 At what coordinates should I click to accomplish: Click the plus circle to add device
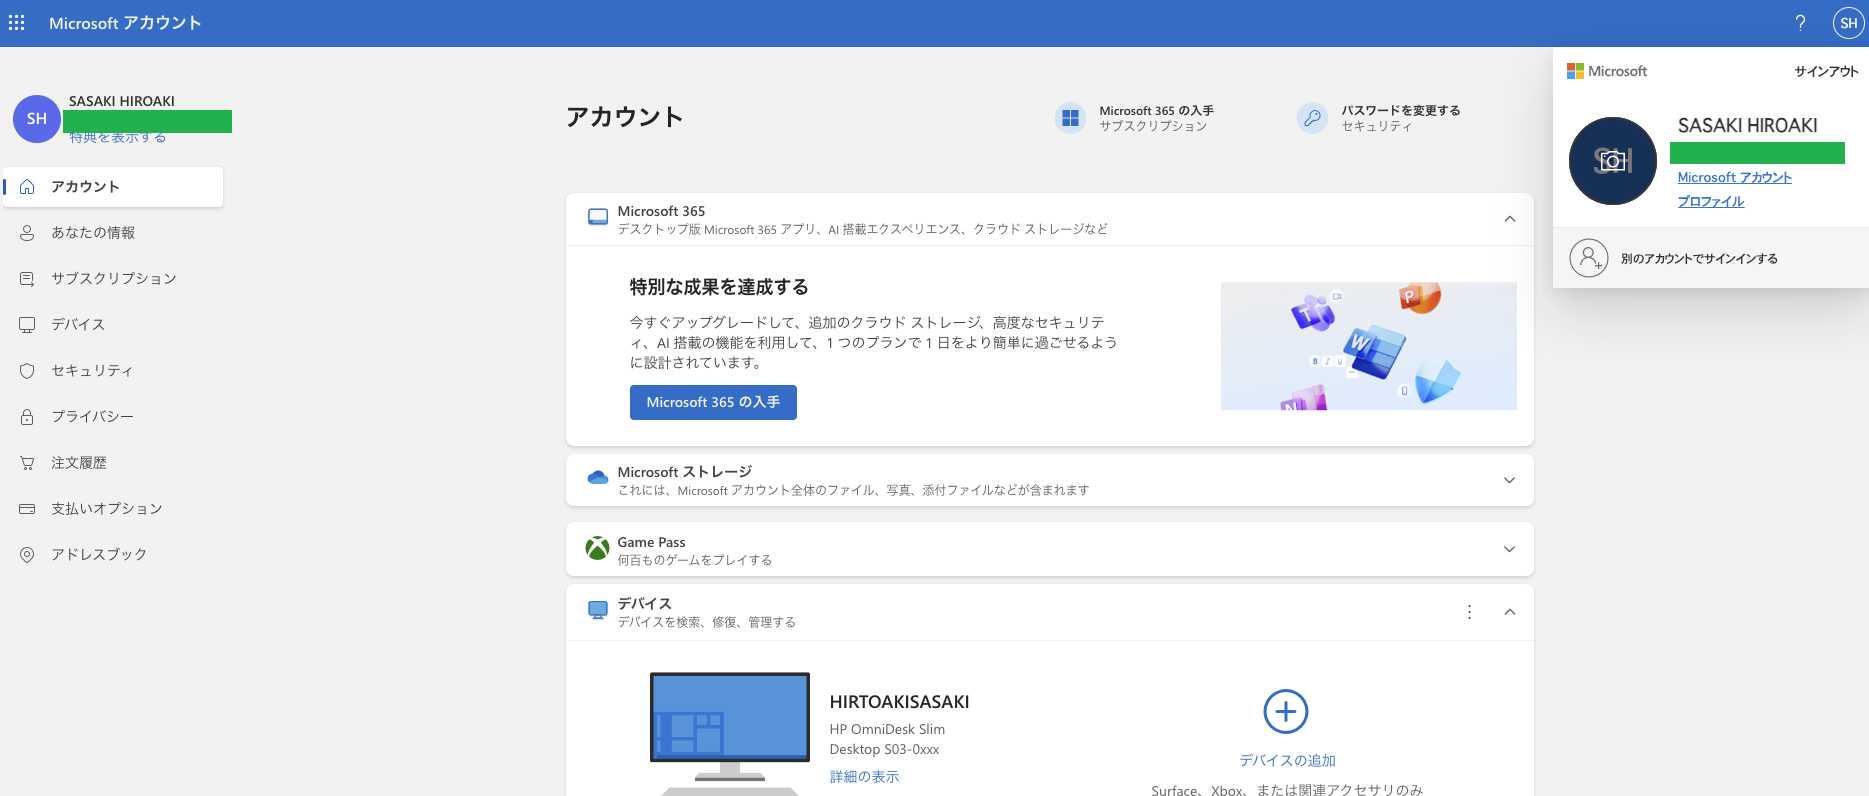tap(1286, 712)
